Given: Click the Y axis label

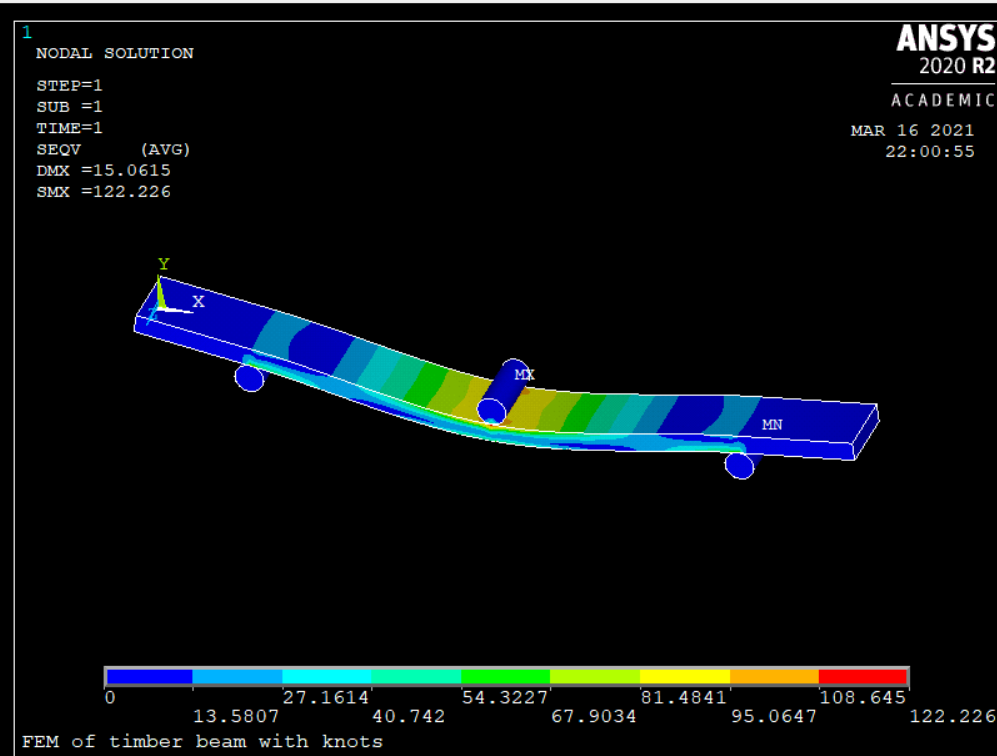Looking at the screenshot, I should (164, 264).
